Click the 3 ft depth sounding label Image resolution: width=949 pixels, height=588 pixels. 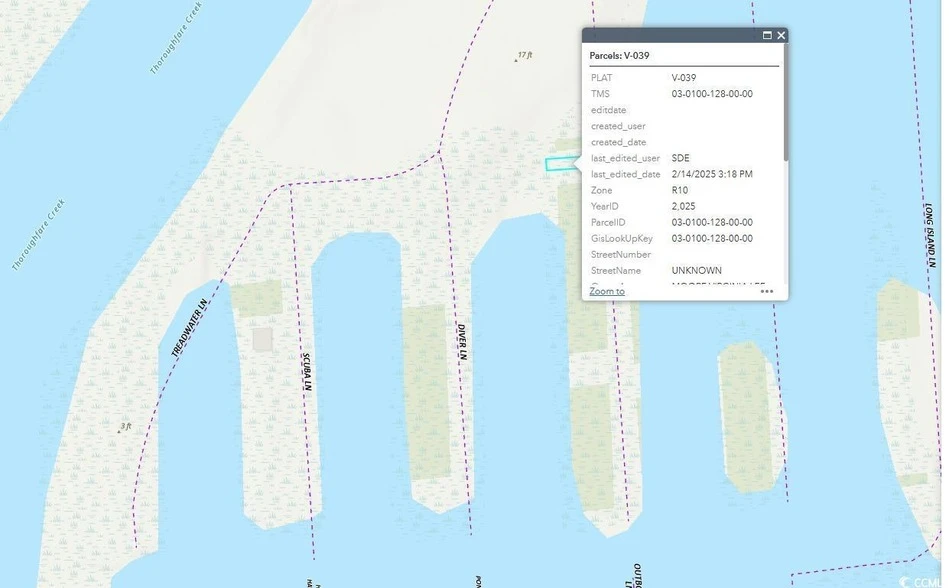pyautogui.click(x=126, y=428)
